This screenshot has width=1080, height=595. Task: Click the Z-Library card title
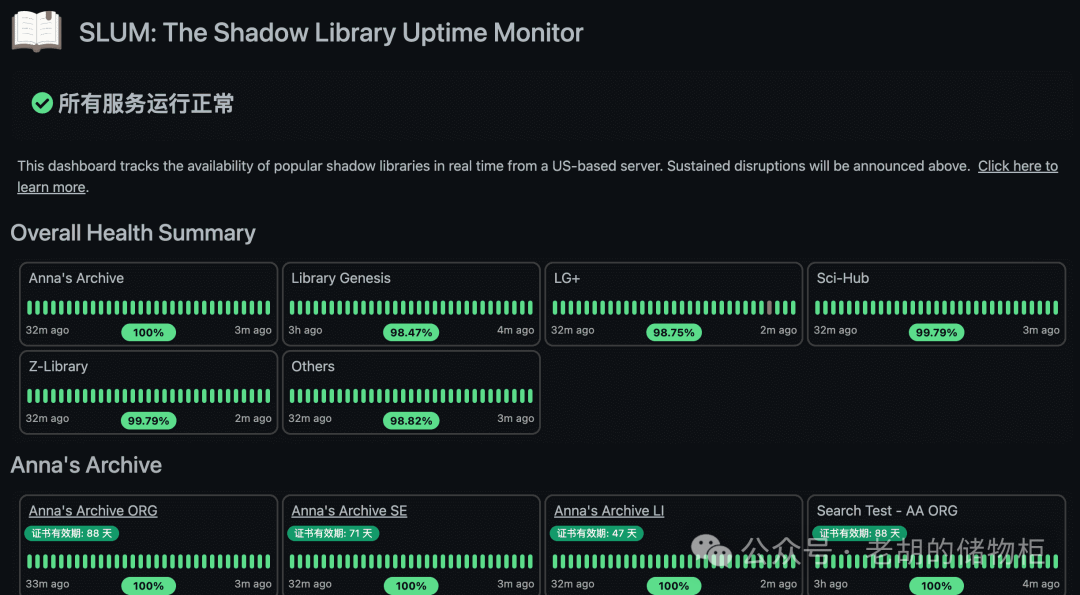point(59,366)
